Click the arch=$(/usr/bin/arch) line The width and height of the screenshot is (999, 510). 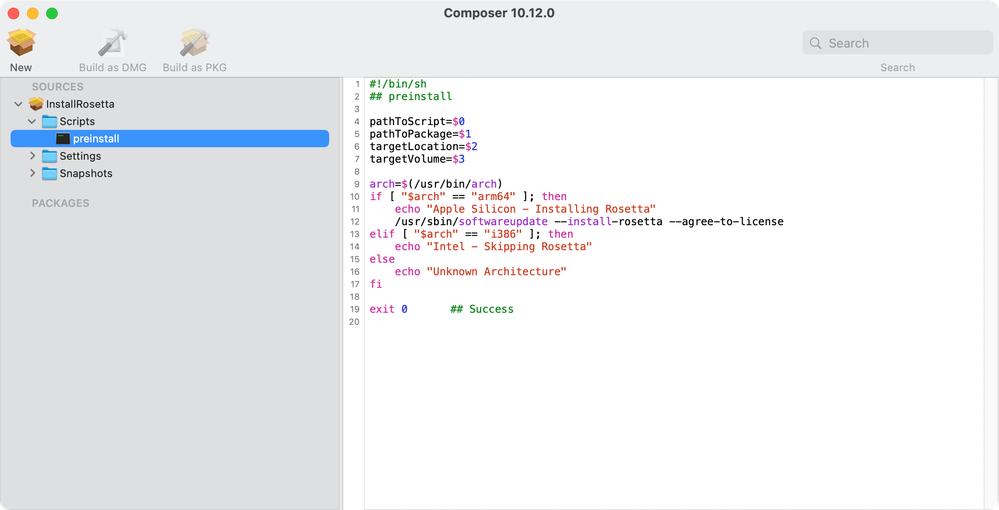tap(436, 184)
